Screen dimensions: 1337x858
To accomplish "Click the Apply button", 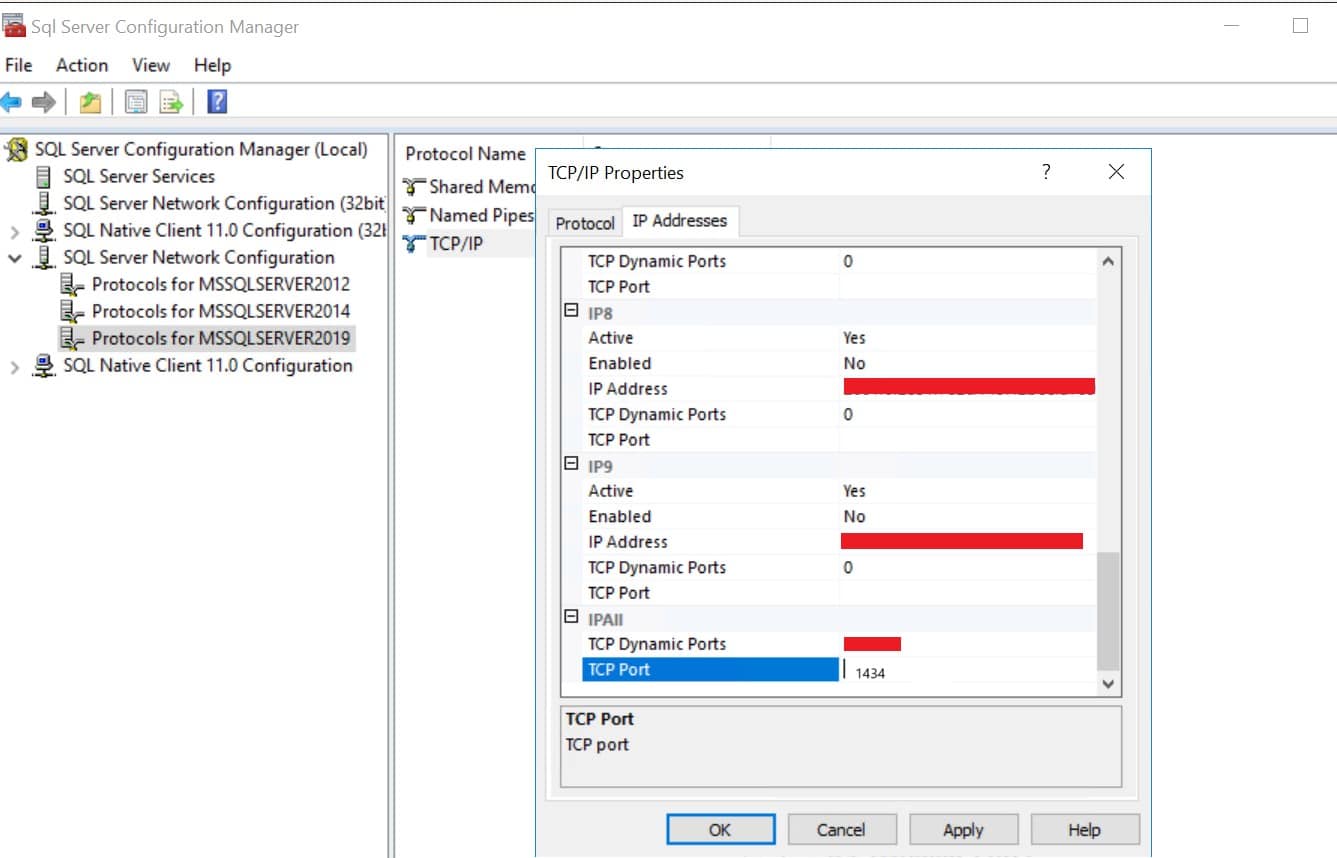I will (963, 830).
